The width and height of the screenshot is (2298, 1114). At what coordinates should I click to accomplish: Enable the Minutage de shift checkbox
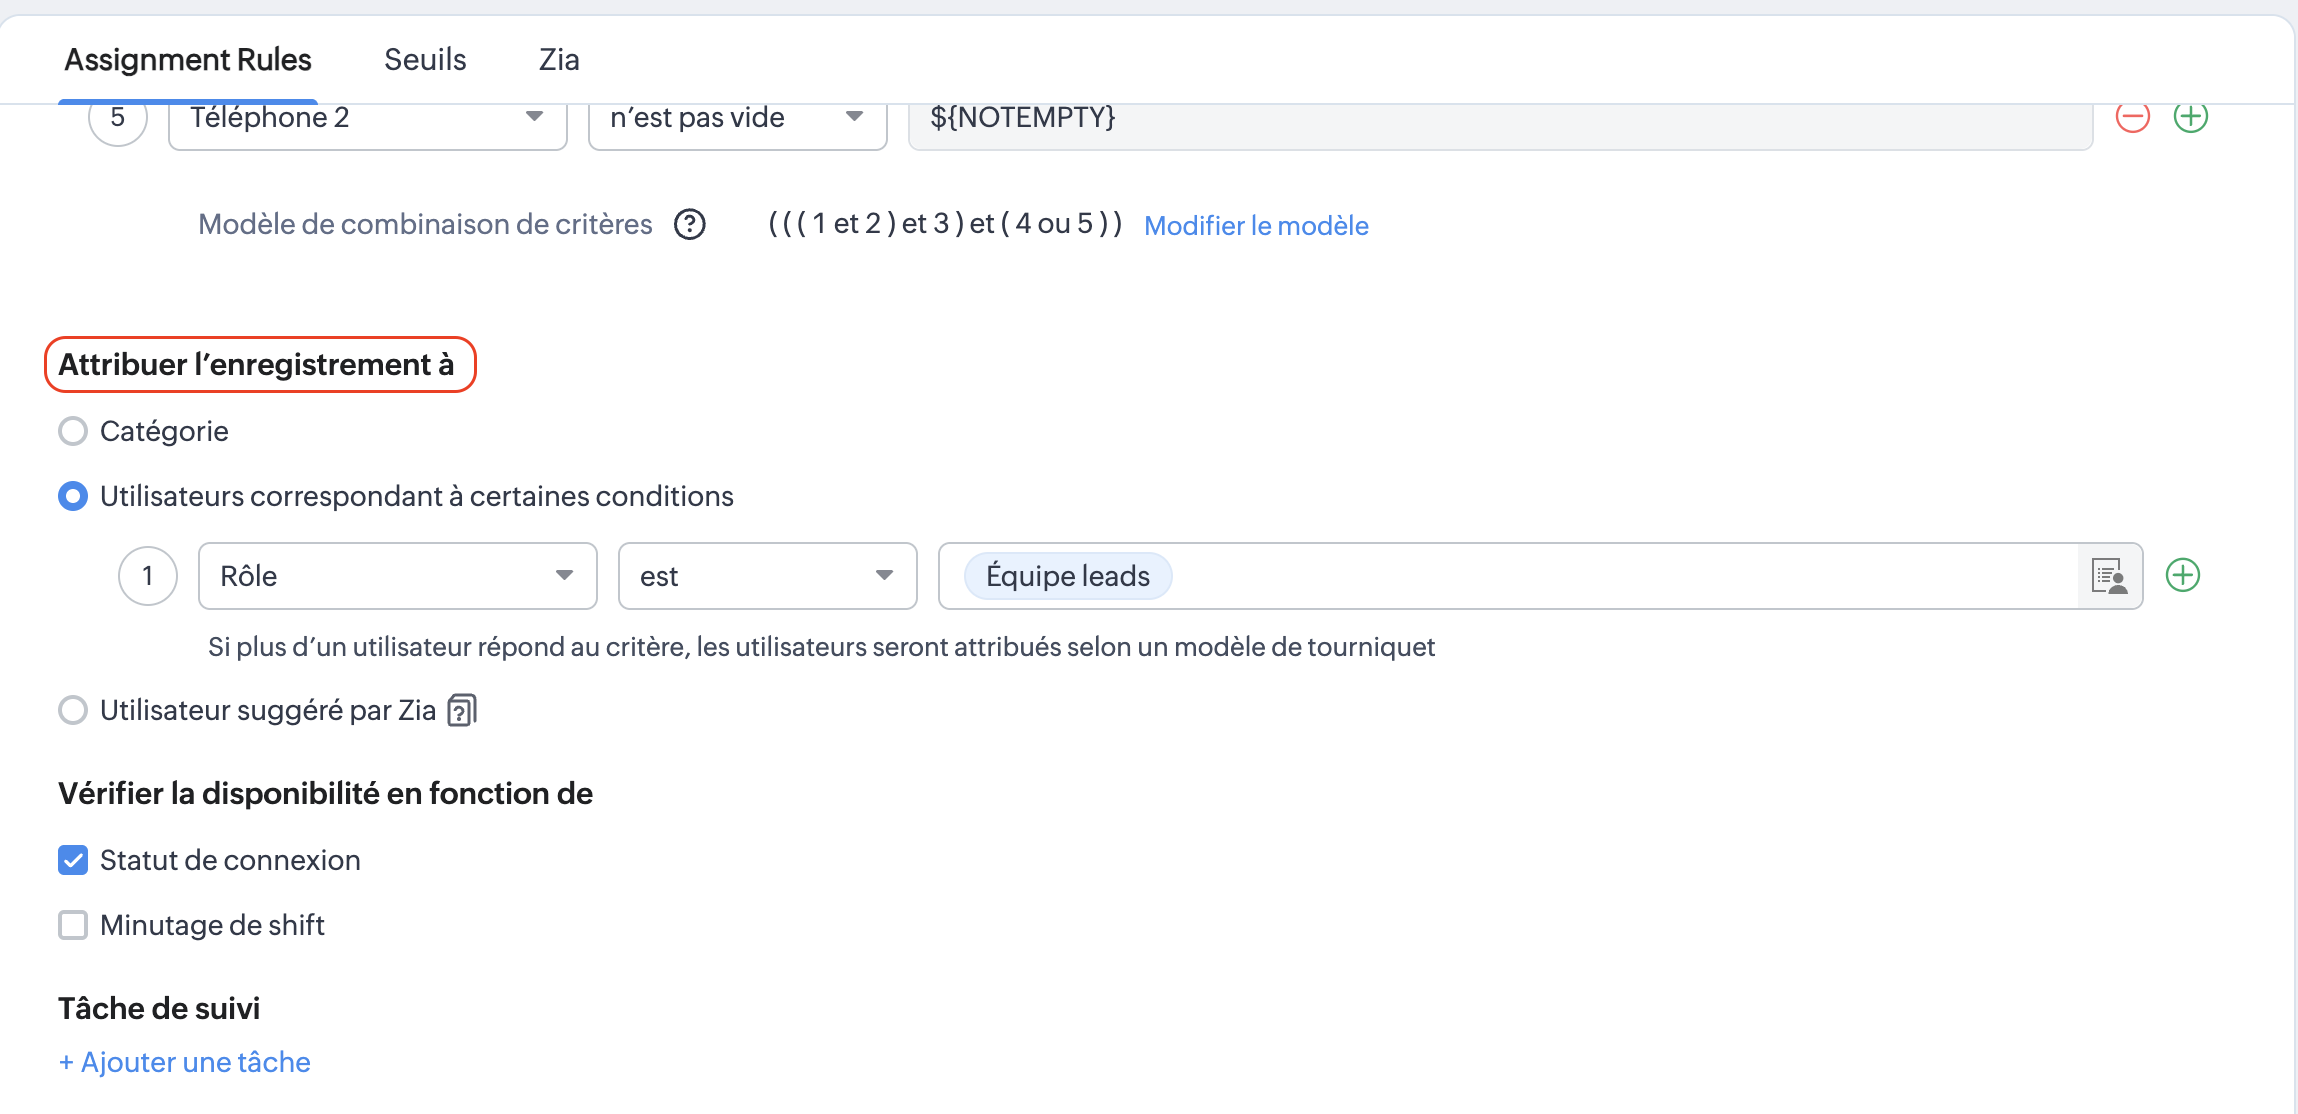coord(73,925)
